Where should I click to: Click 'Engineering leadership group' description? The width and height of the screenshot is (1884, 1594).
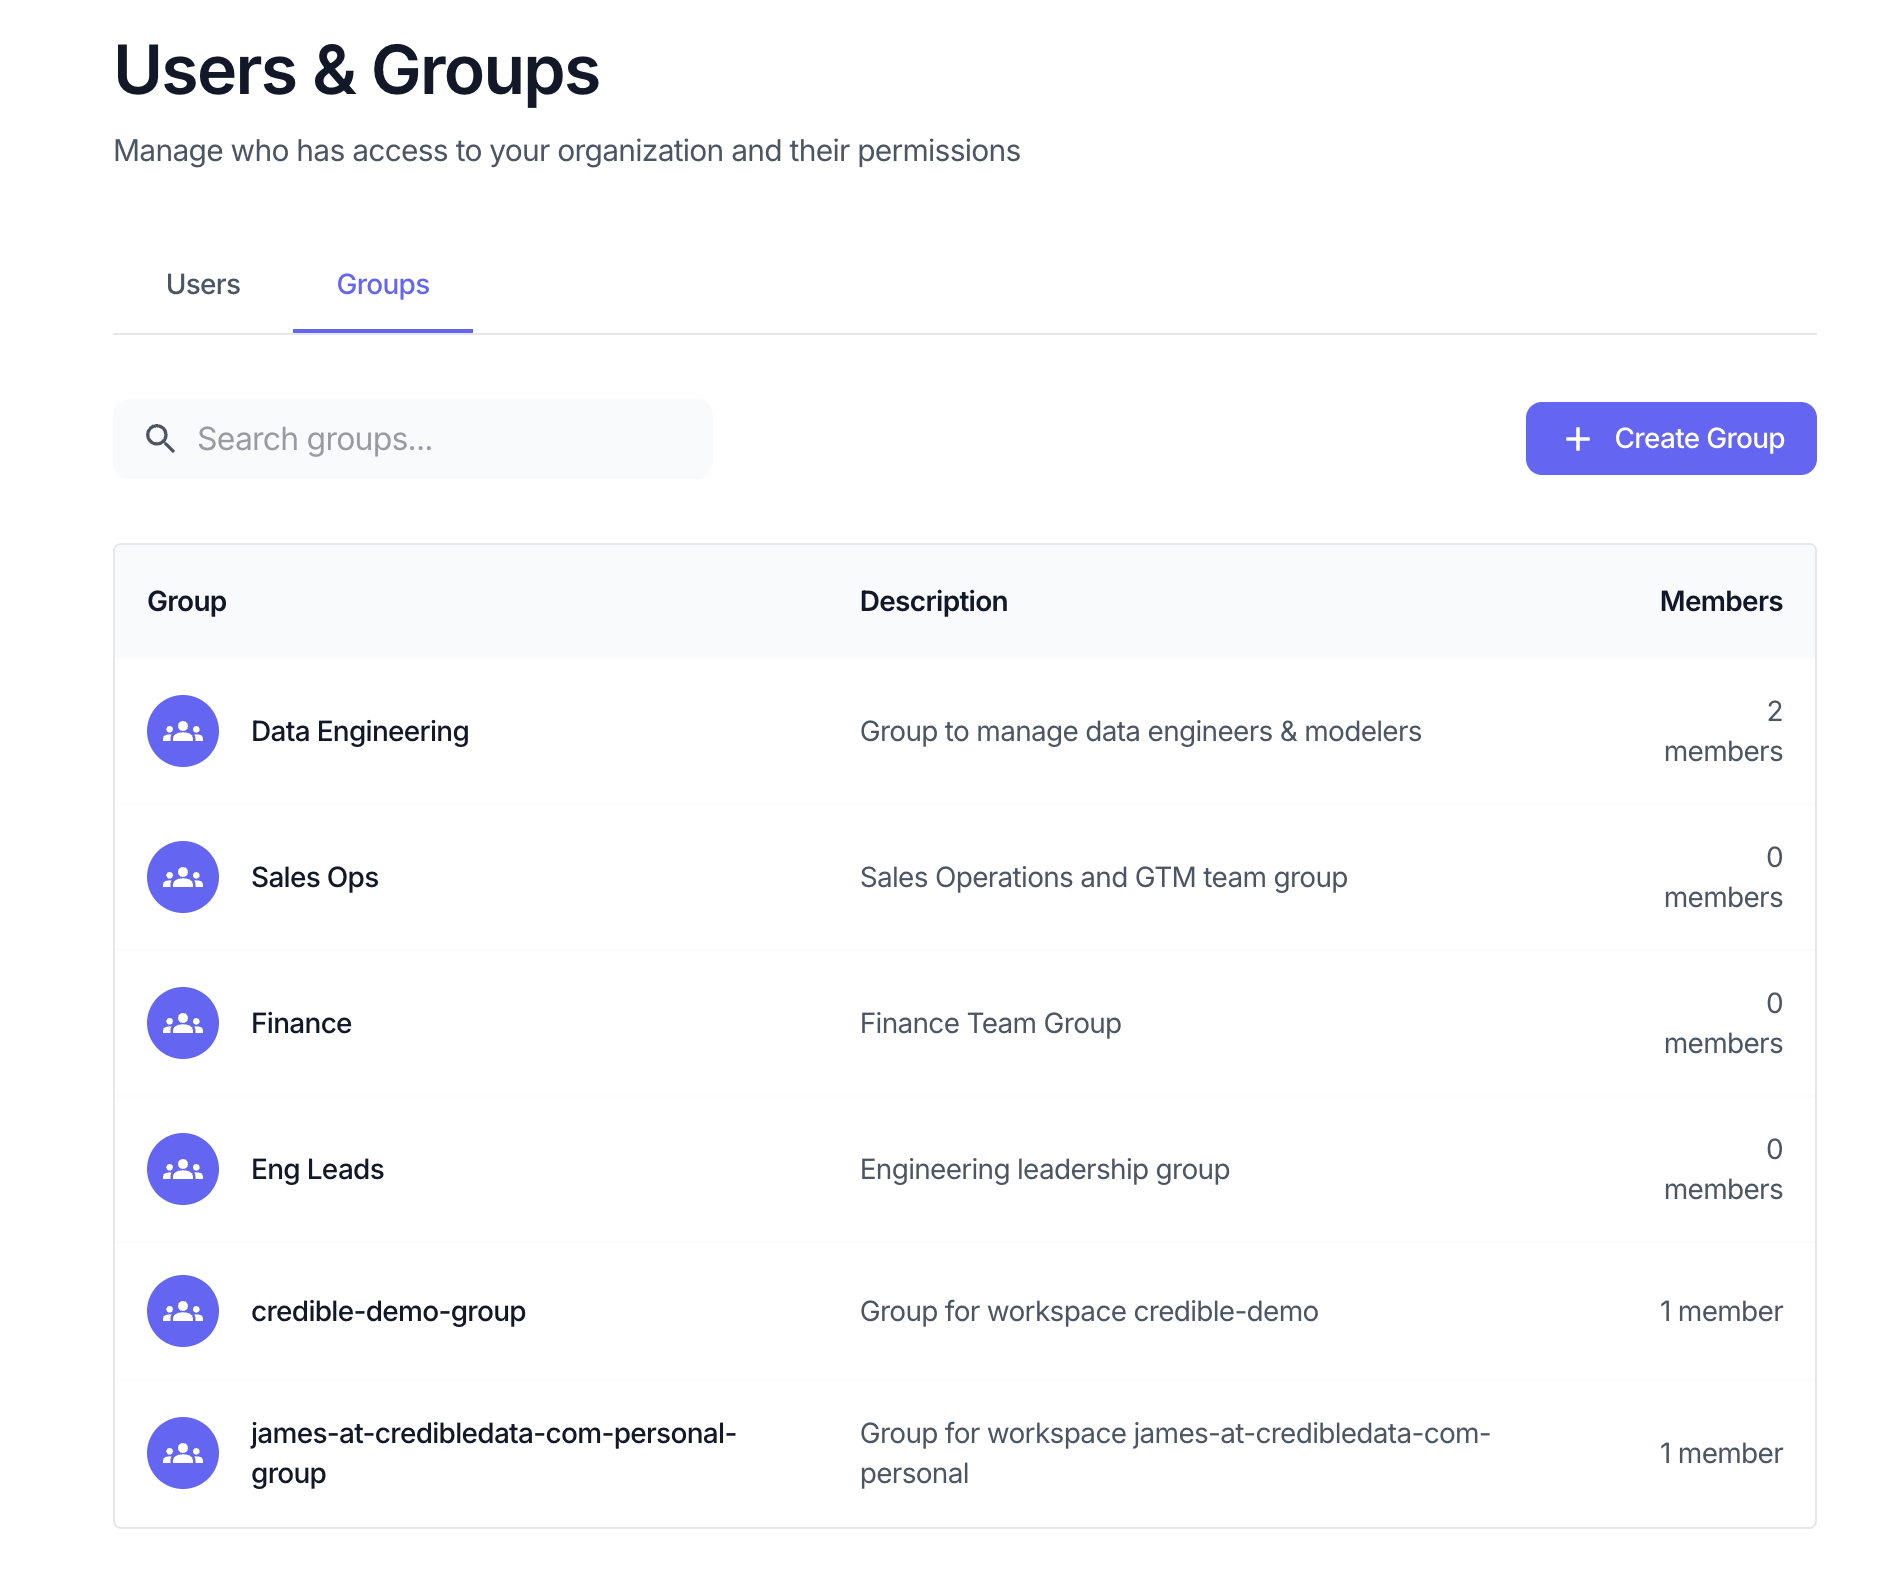click(1045, 1169)
